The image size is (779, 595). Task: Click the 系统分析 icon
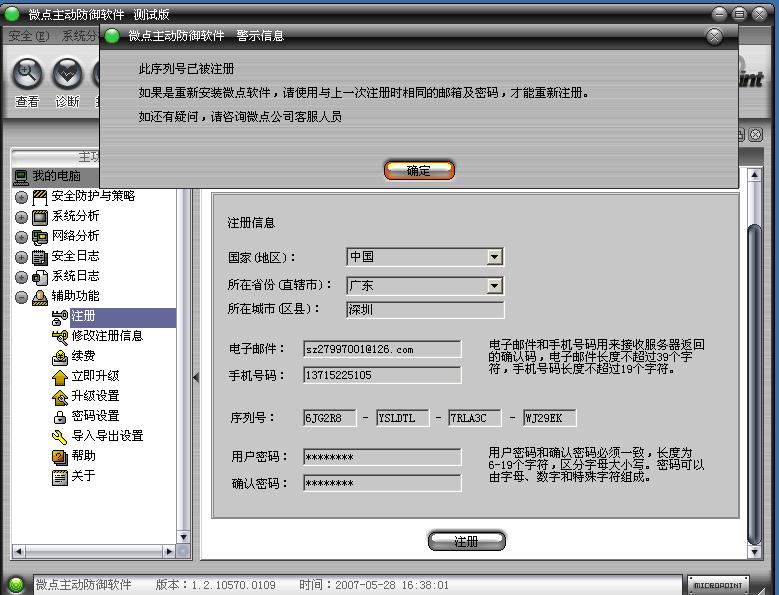40,217
